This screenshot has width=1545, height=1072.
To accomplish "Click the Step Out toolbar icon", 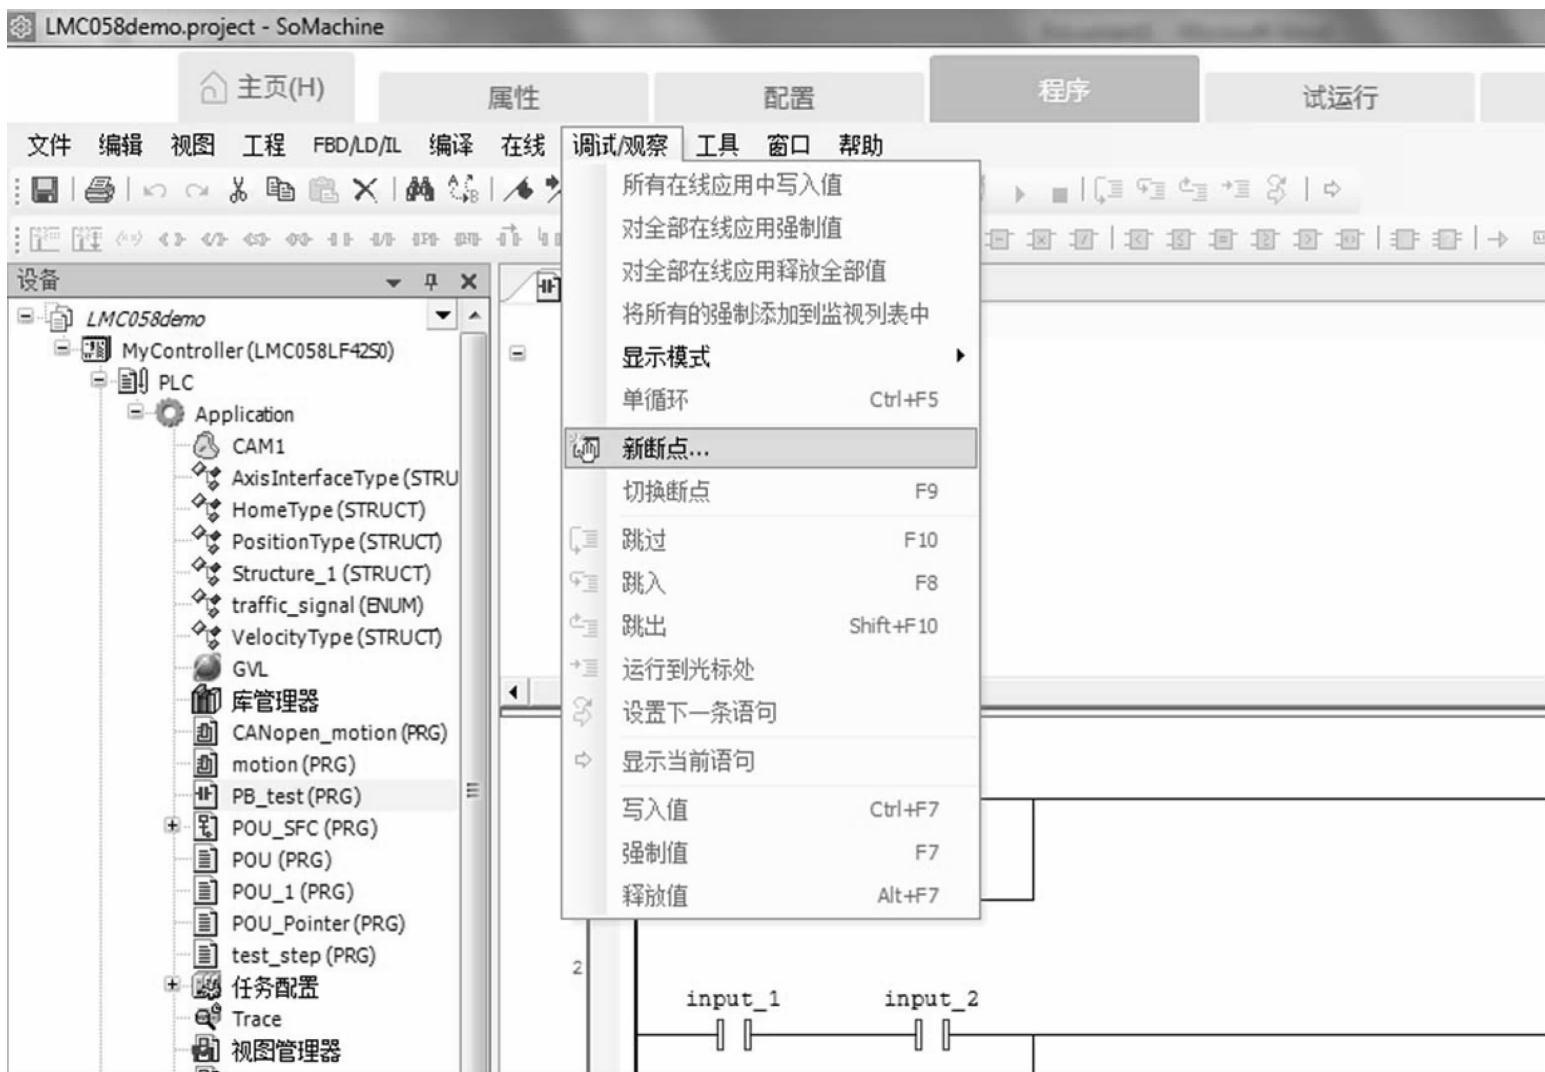I will tap(1193, 189).
